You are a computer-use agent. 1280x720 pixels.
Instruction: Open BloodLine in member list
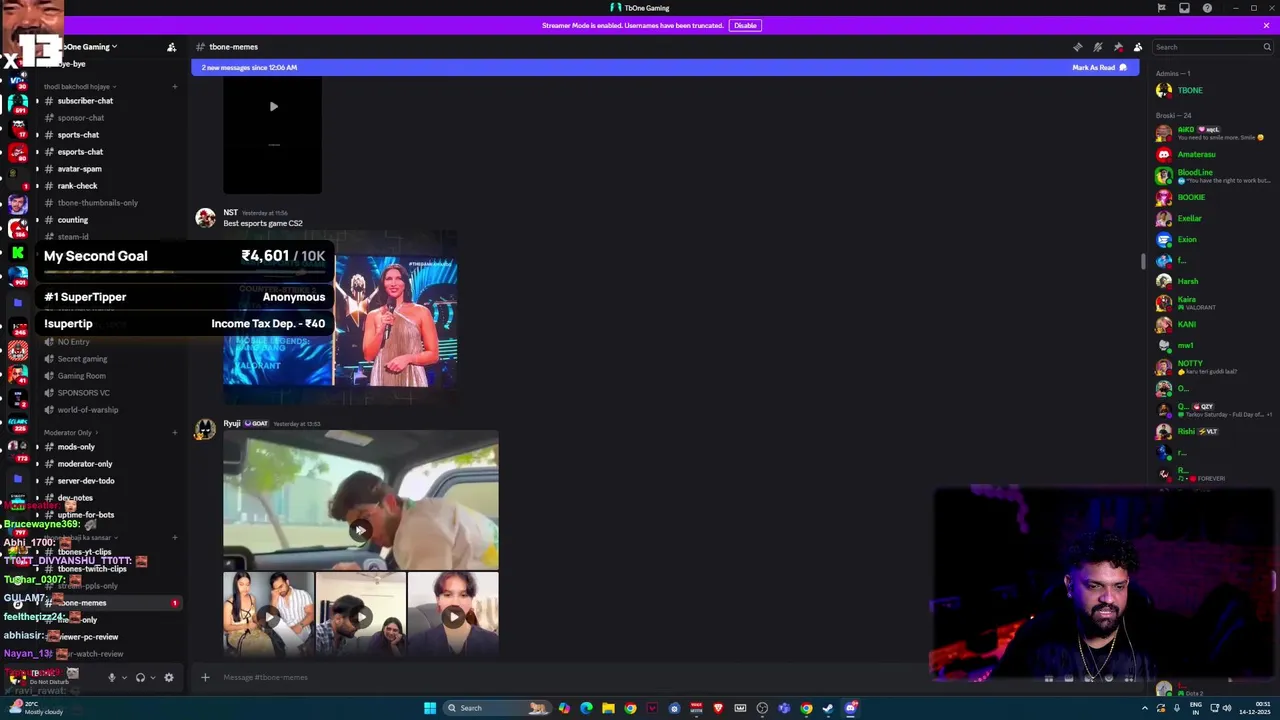coord(1195,176)
